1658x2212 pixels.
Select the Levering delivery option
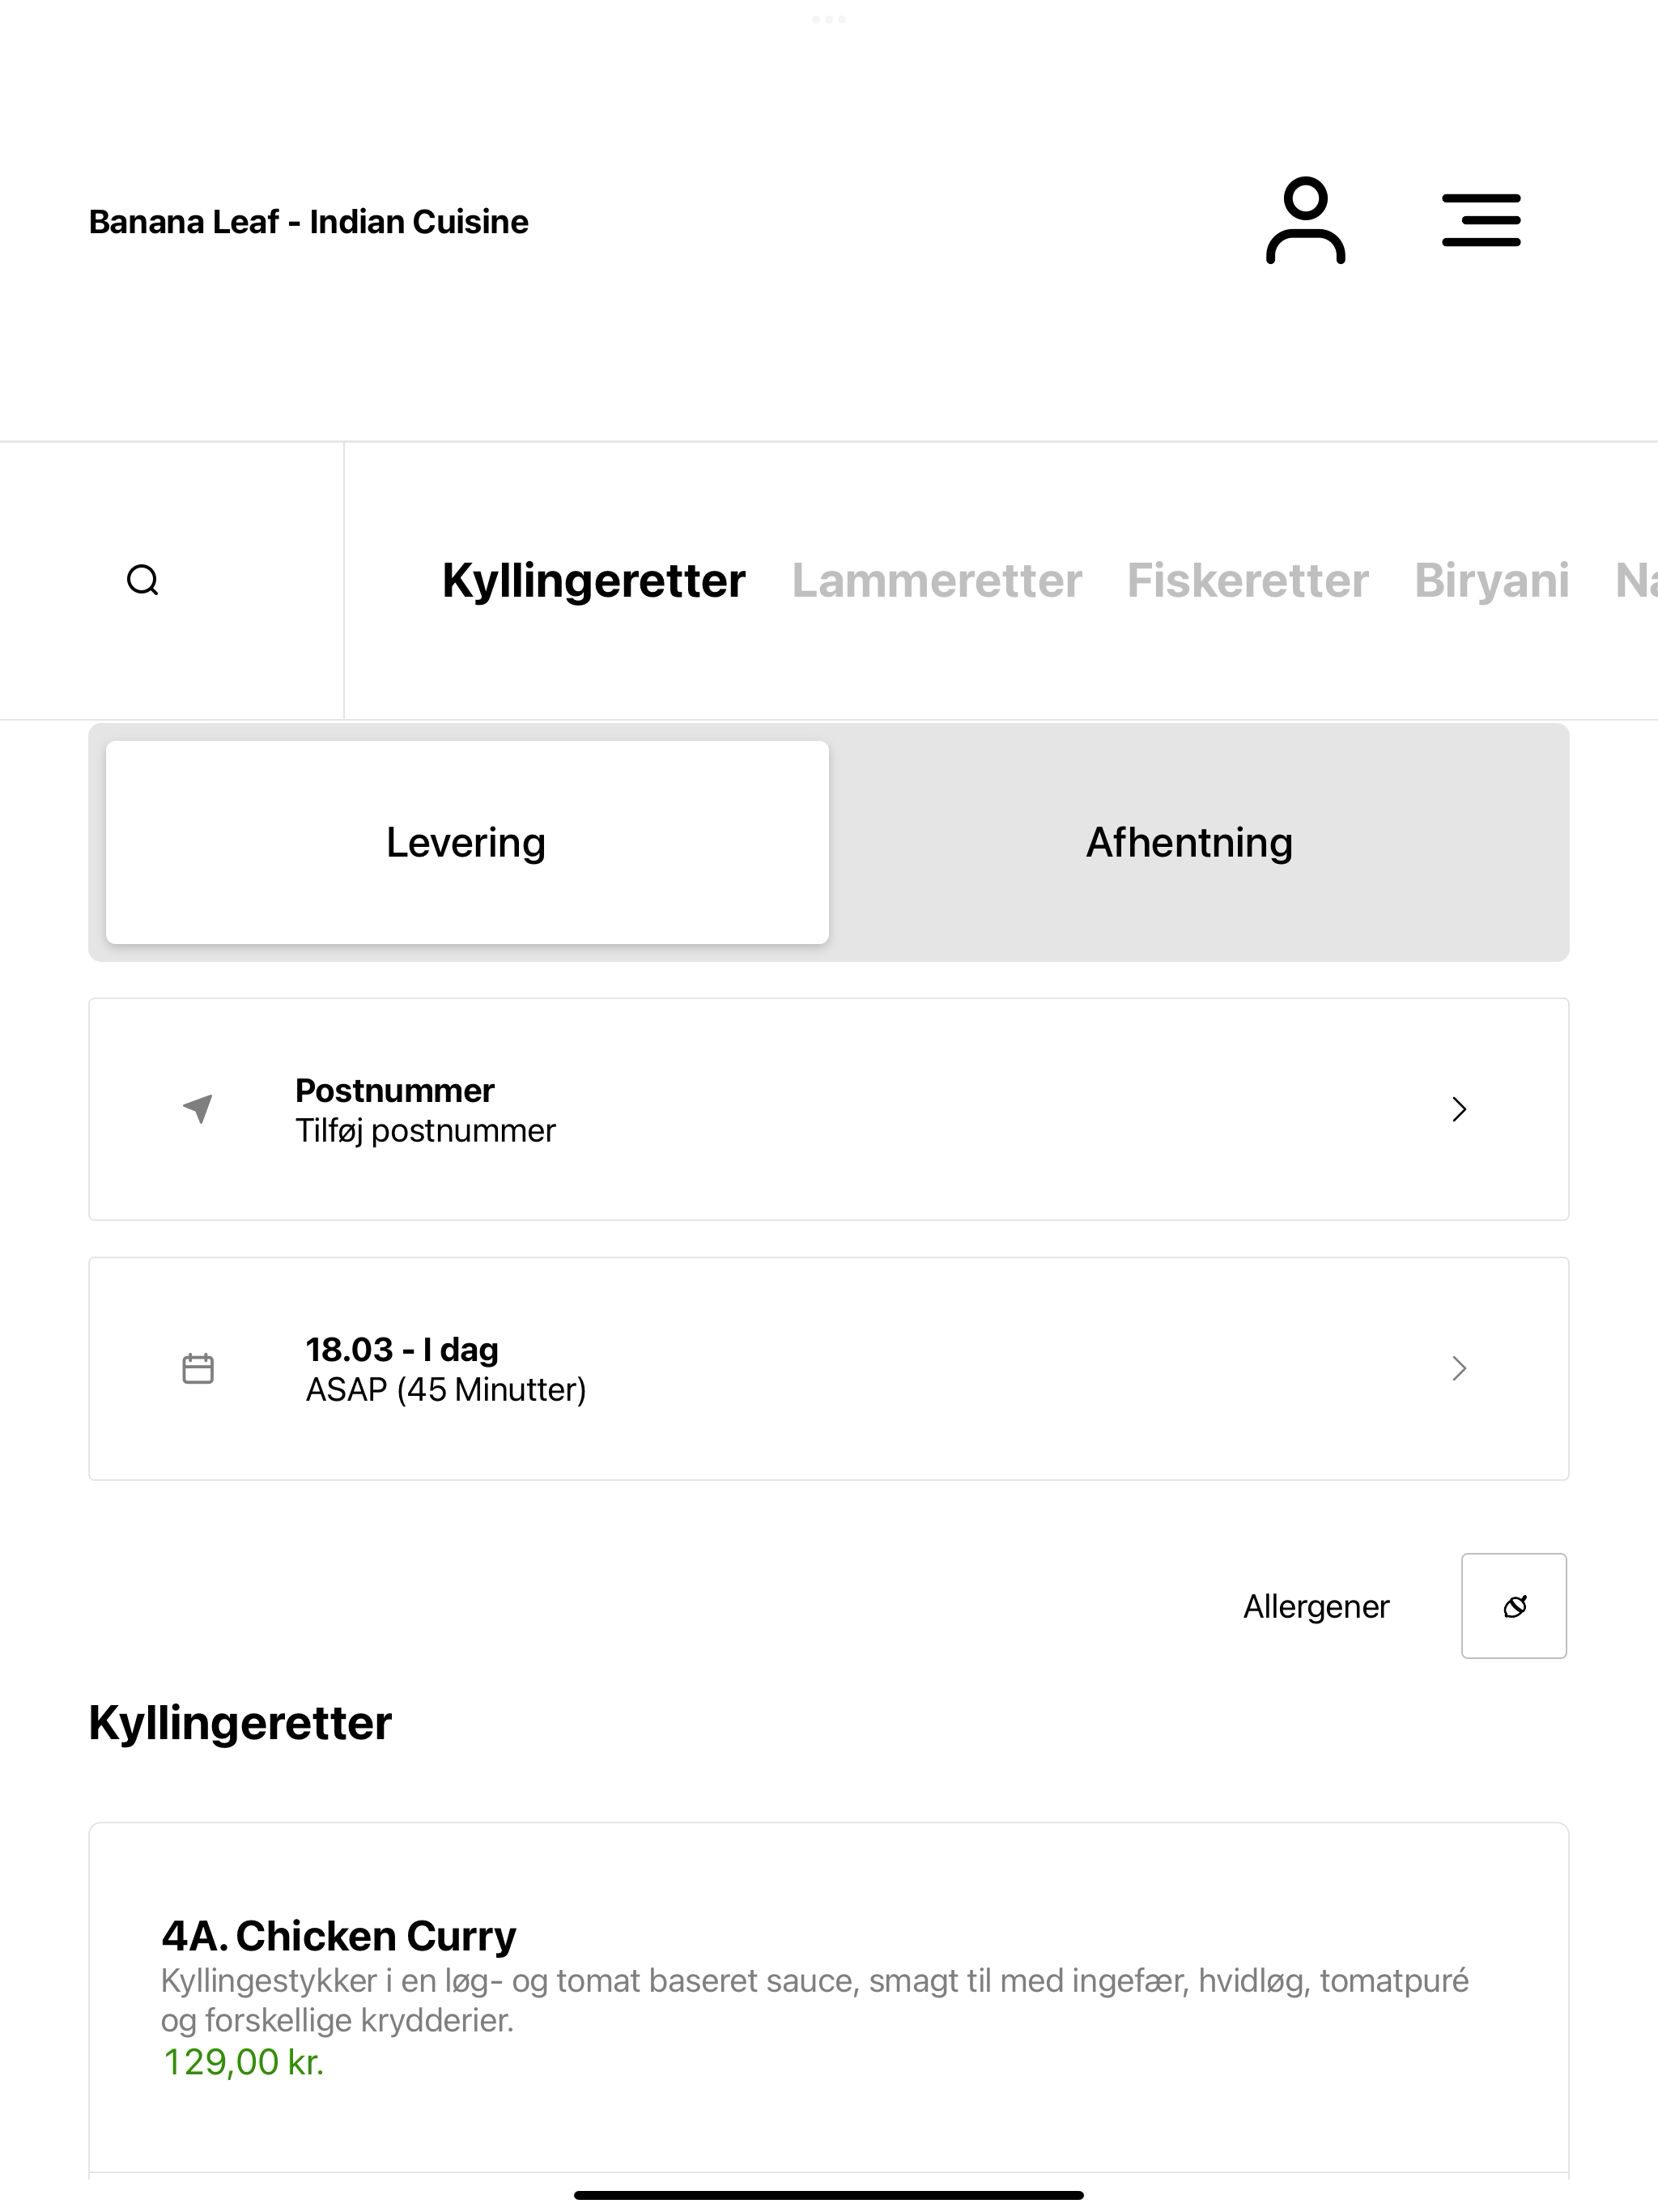467,842
